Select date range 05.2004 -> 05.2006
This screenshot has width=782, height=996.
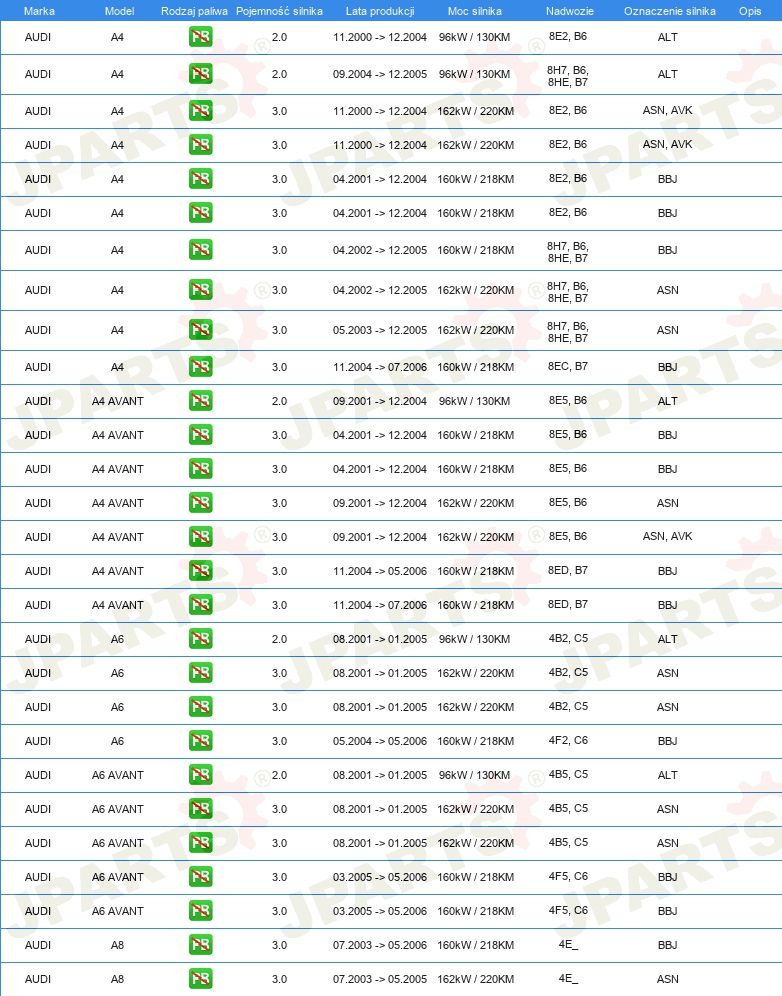click(x=380, y=741)
